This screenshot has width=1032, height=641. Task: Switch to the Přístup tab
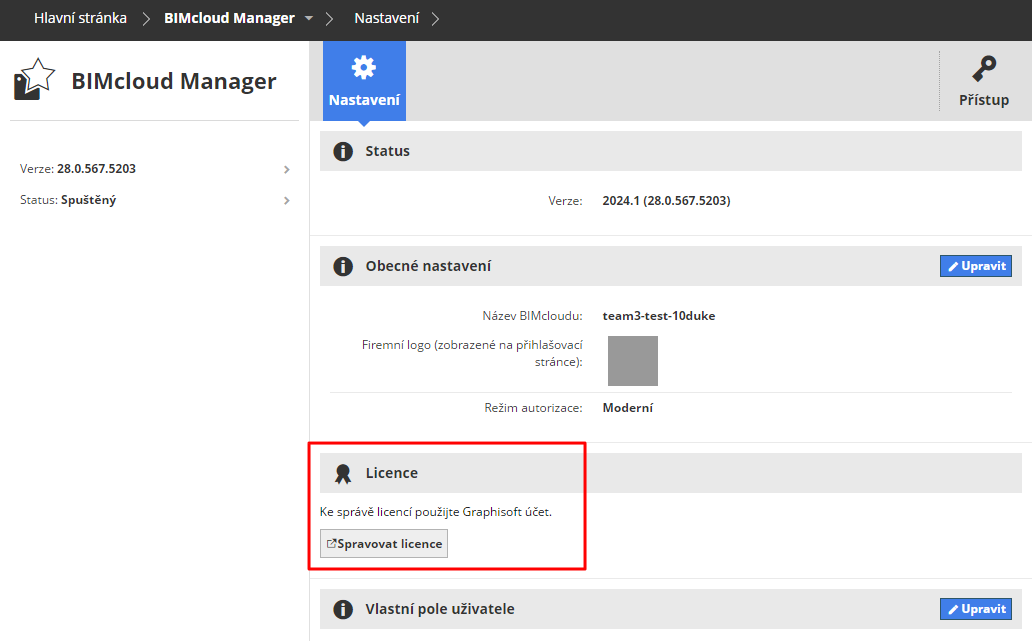coord(984,100)
